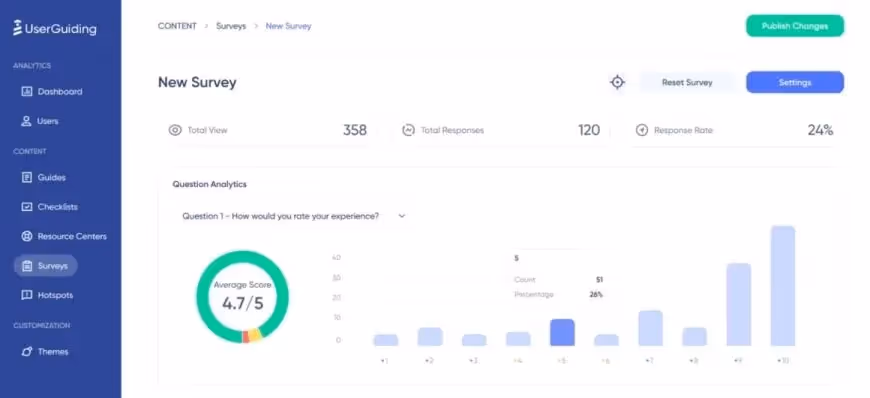Open Hotspots from the sidebar
Viewport: 870px width, 398px height.
click(47, 295)
